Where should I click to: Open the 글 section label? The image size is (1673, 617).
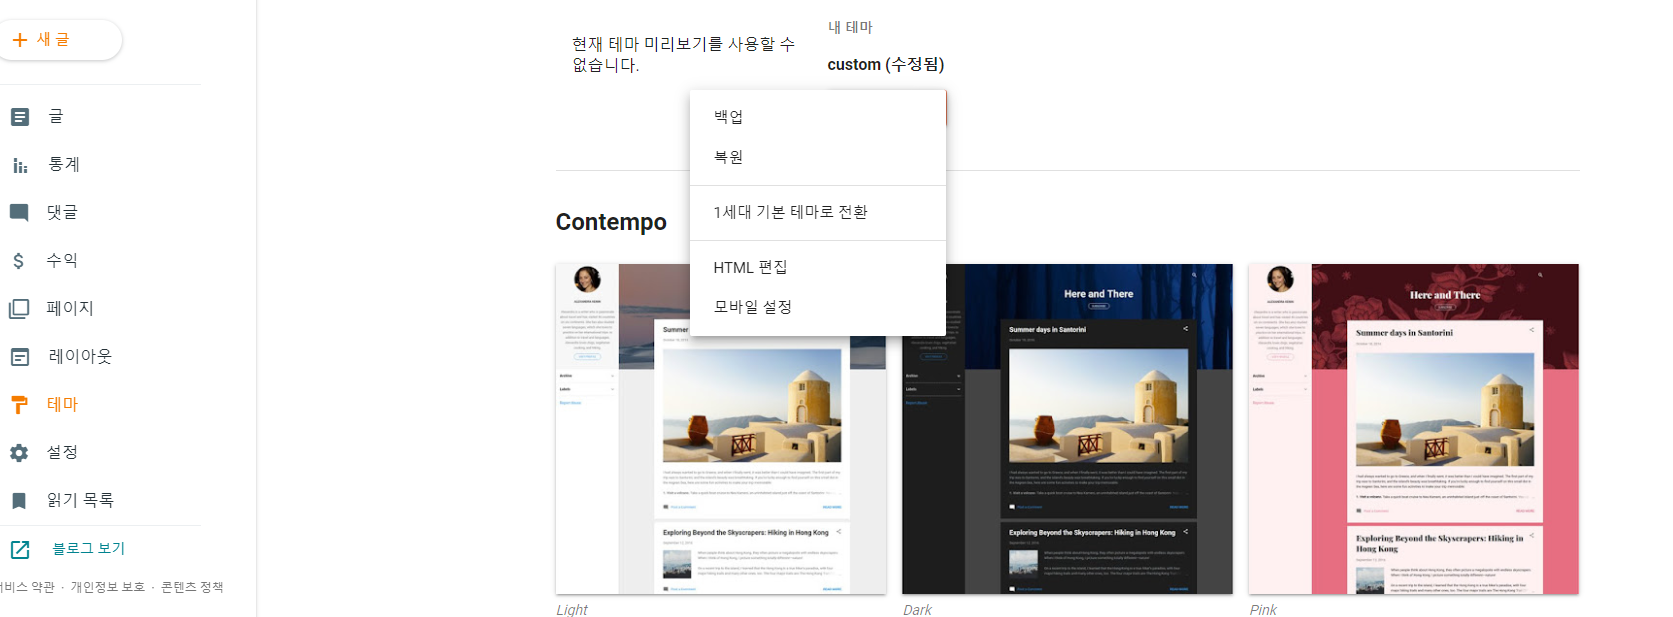[56, 116]
